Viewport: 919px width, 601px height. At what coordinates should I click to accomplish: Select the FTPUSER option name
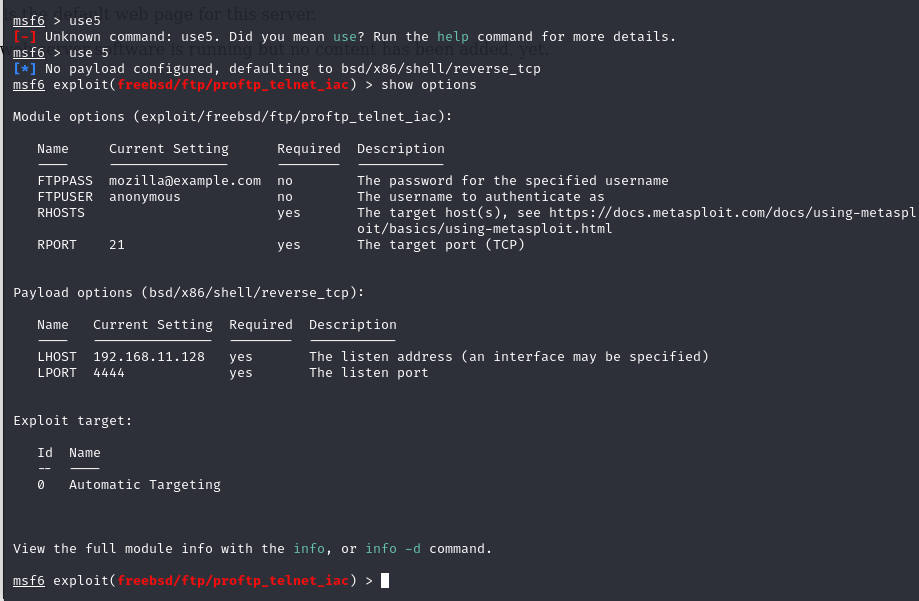point(65,197)
